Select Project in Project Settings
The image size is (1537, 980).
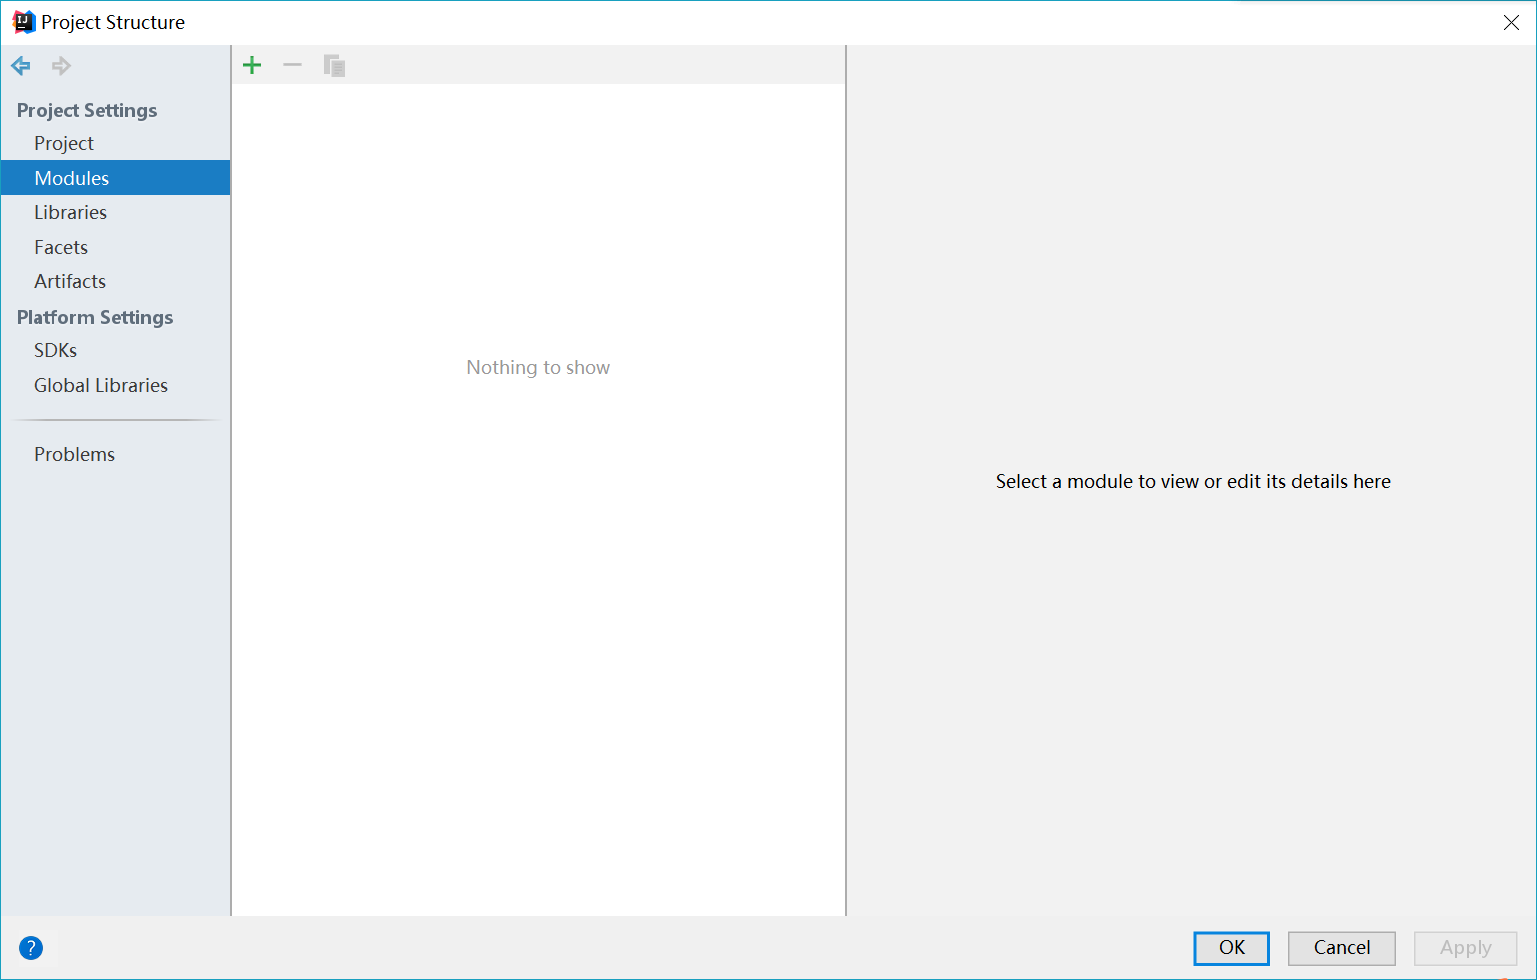(115, 143)
